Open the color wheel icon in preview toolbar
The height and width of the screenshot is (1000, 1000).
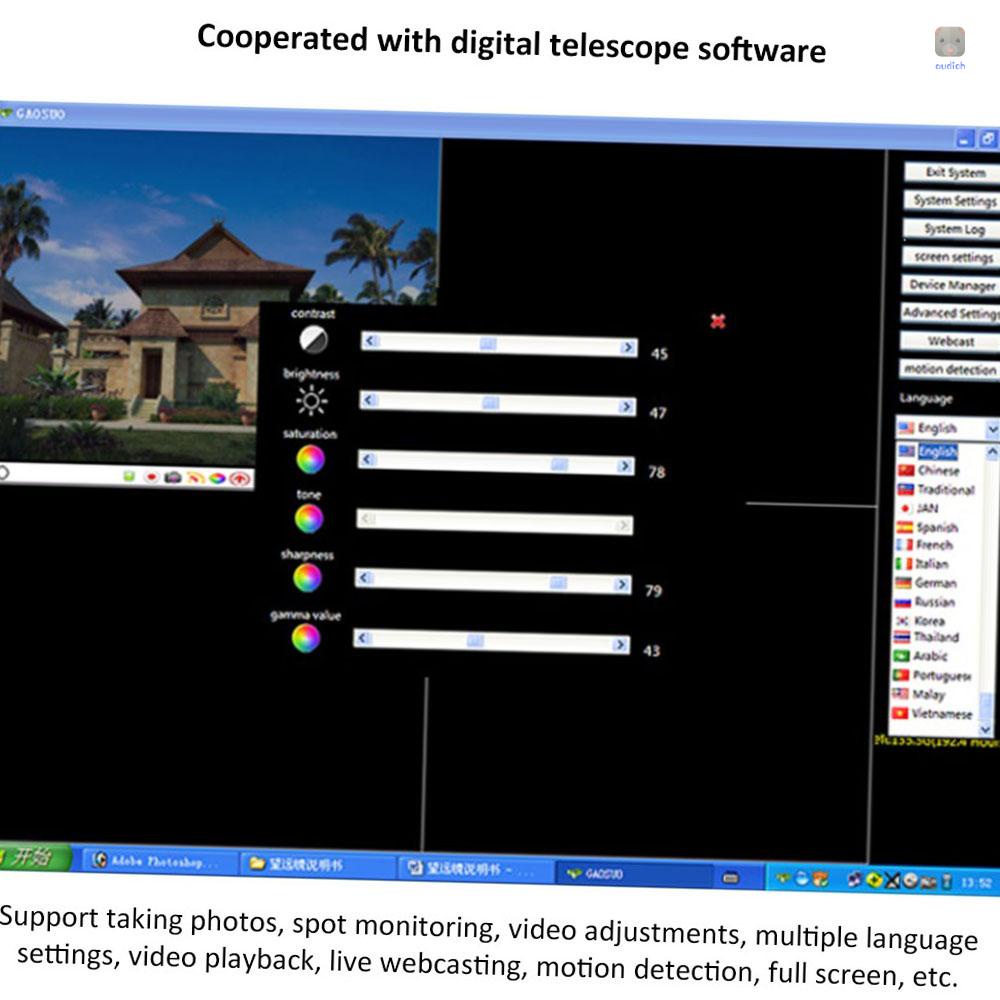216,478
